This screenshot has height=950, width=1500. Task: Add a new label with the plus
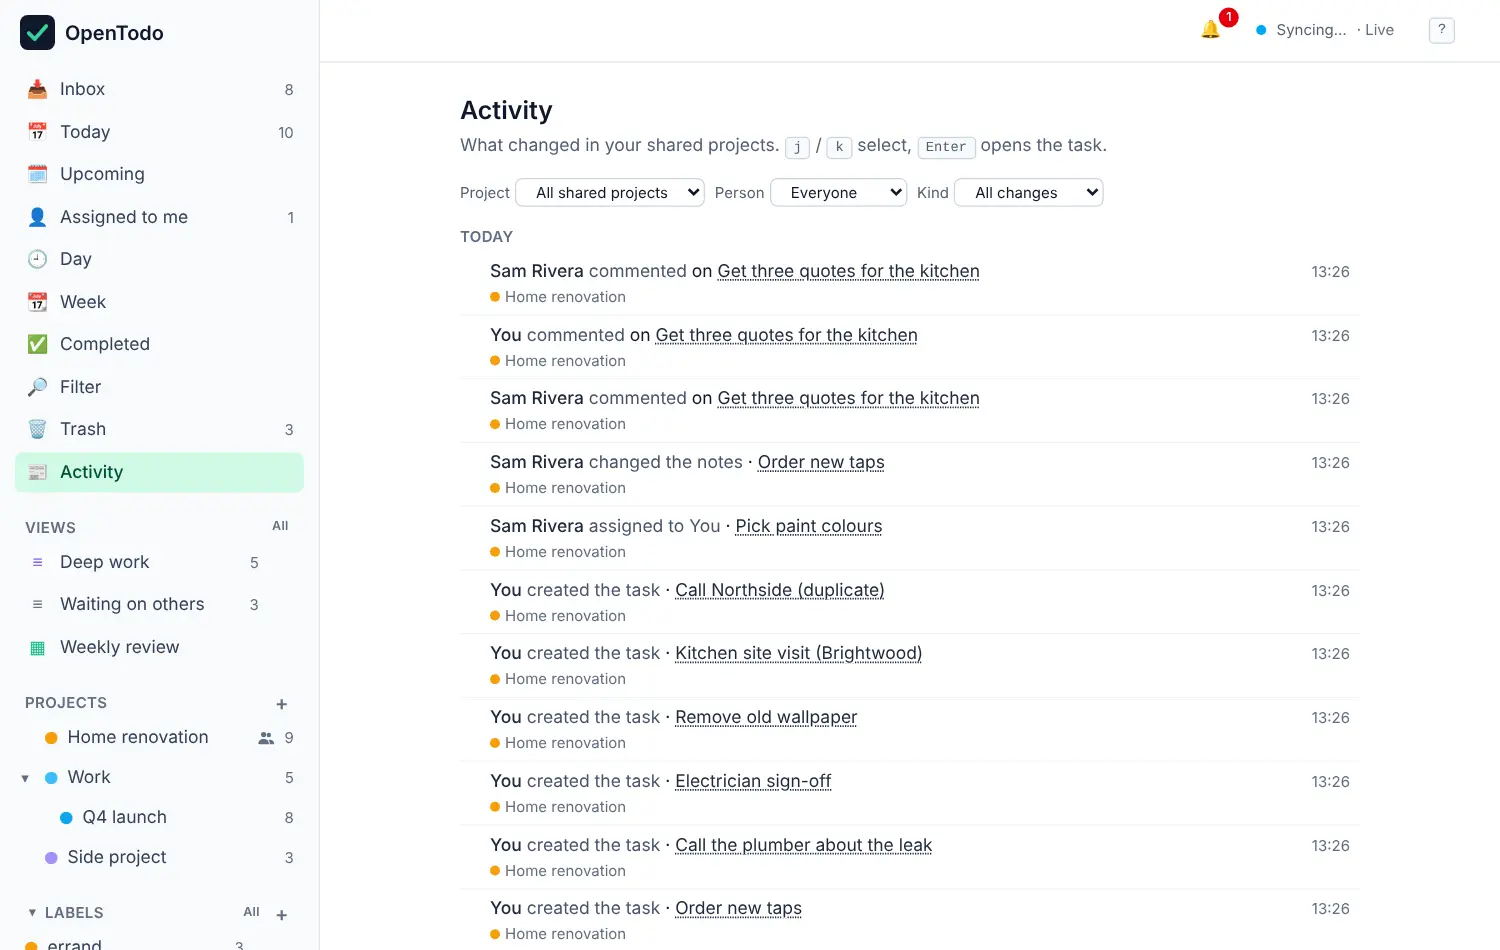point(282,914)
